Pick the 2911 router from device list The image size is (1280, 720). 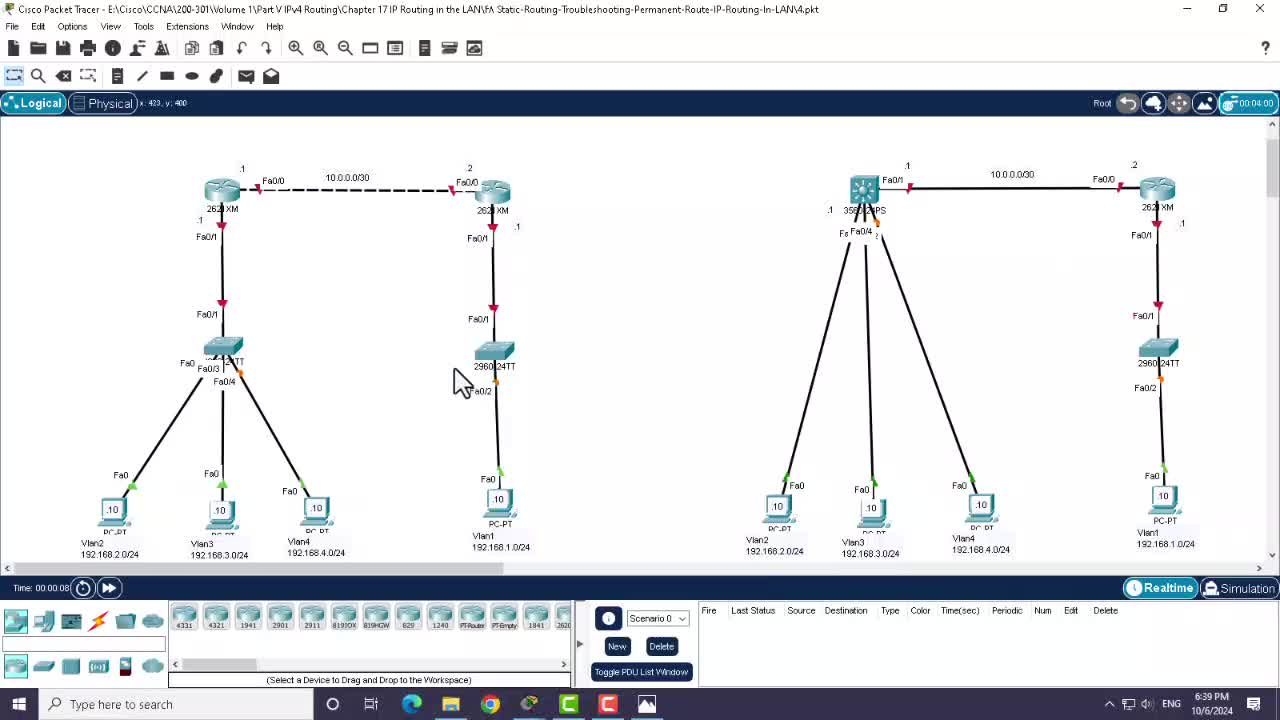point(312,618)
